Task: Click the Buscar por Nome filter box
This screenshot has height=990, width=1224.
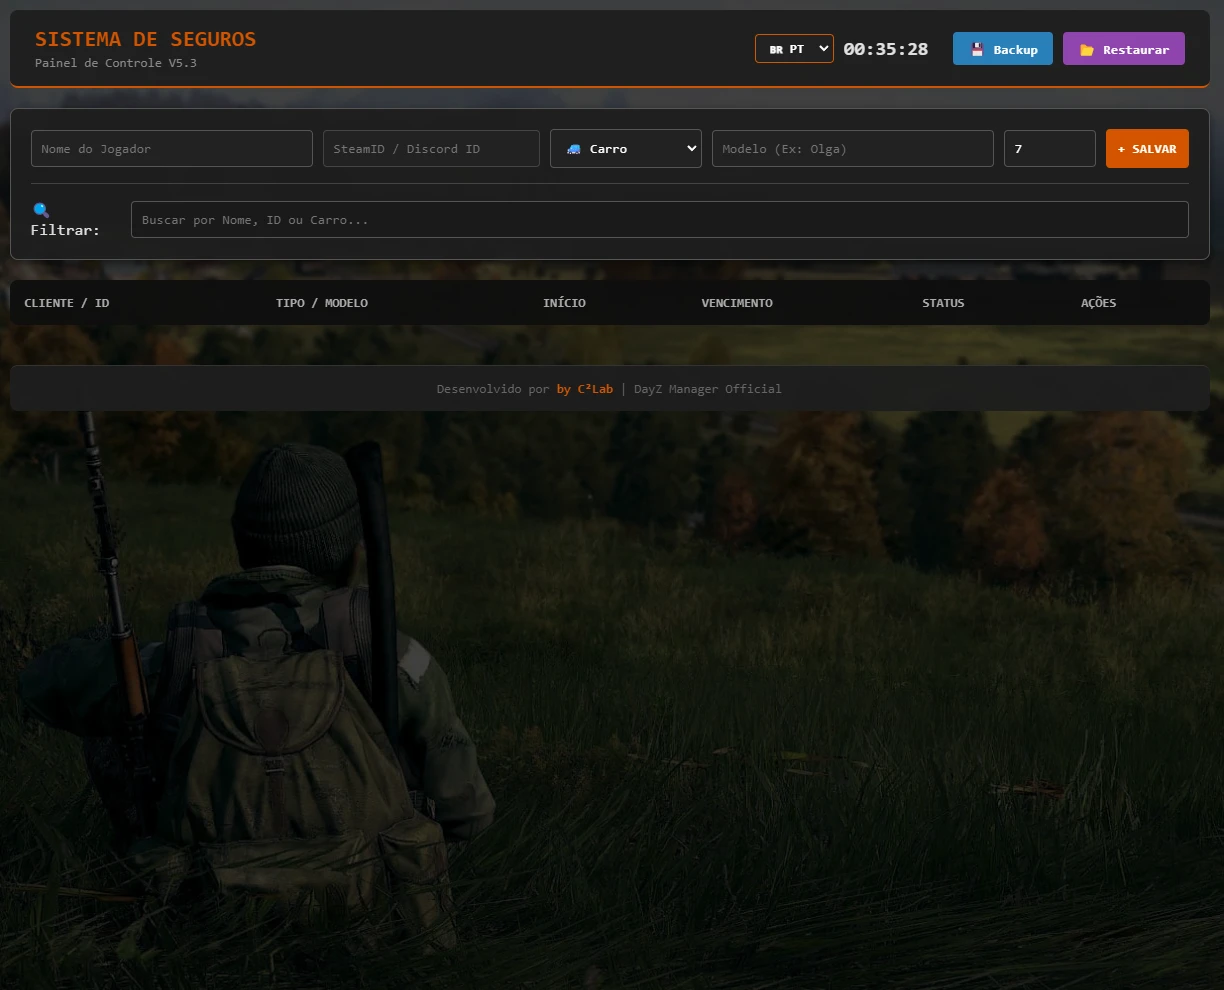Action: point(659,219)
